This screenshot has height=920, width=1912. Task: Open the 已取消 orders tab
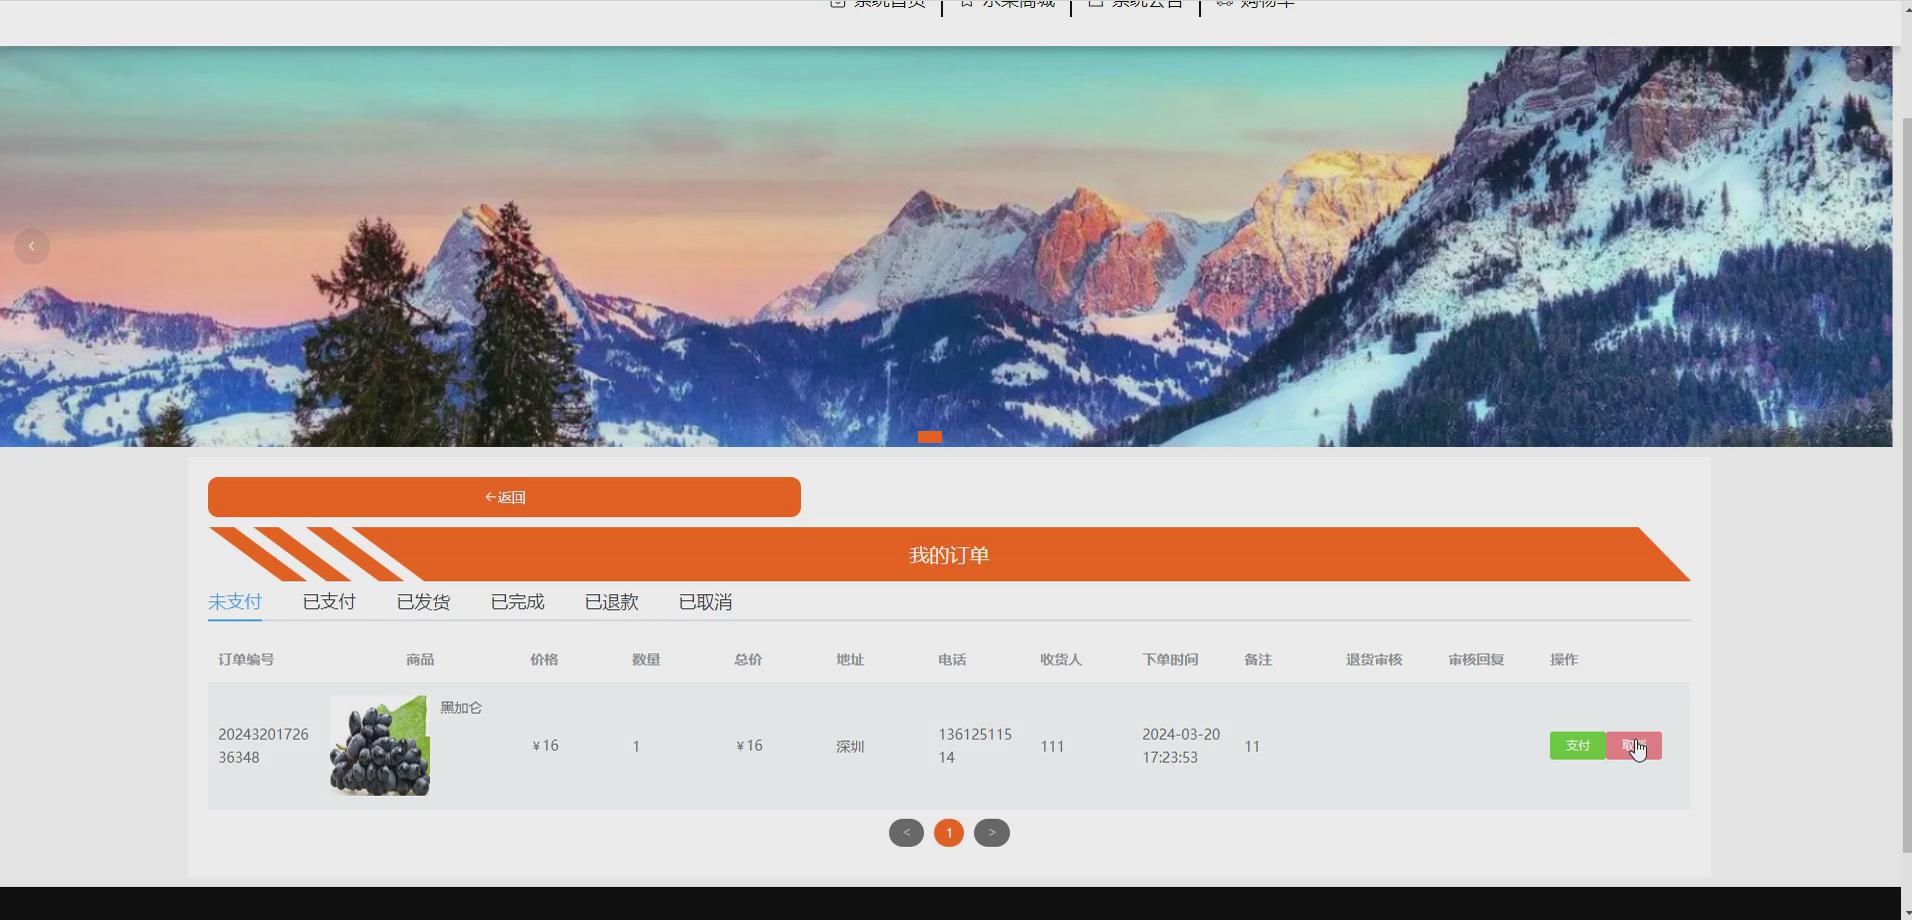(705, 602)
